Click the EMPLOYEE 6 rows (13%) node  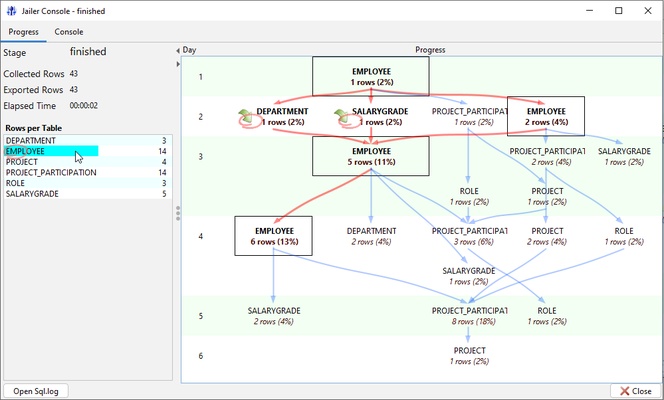[x=273, y=235]
